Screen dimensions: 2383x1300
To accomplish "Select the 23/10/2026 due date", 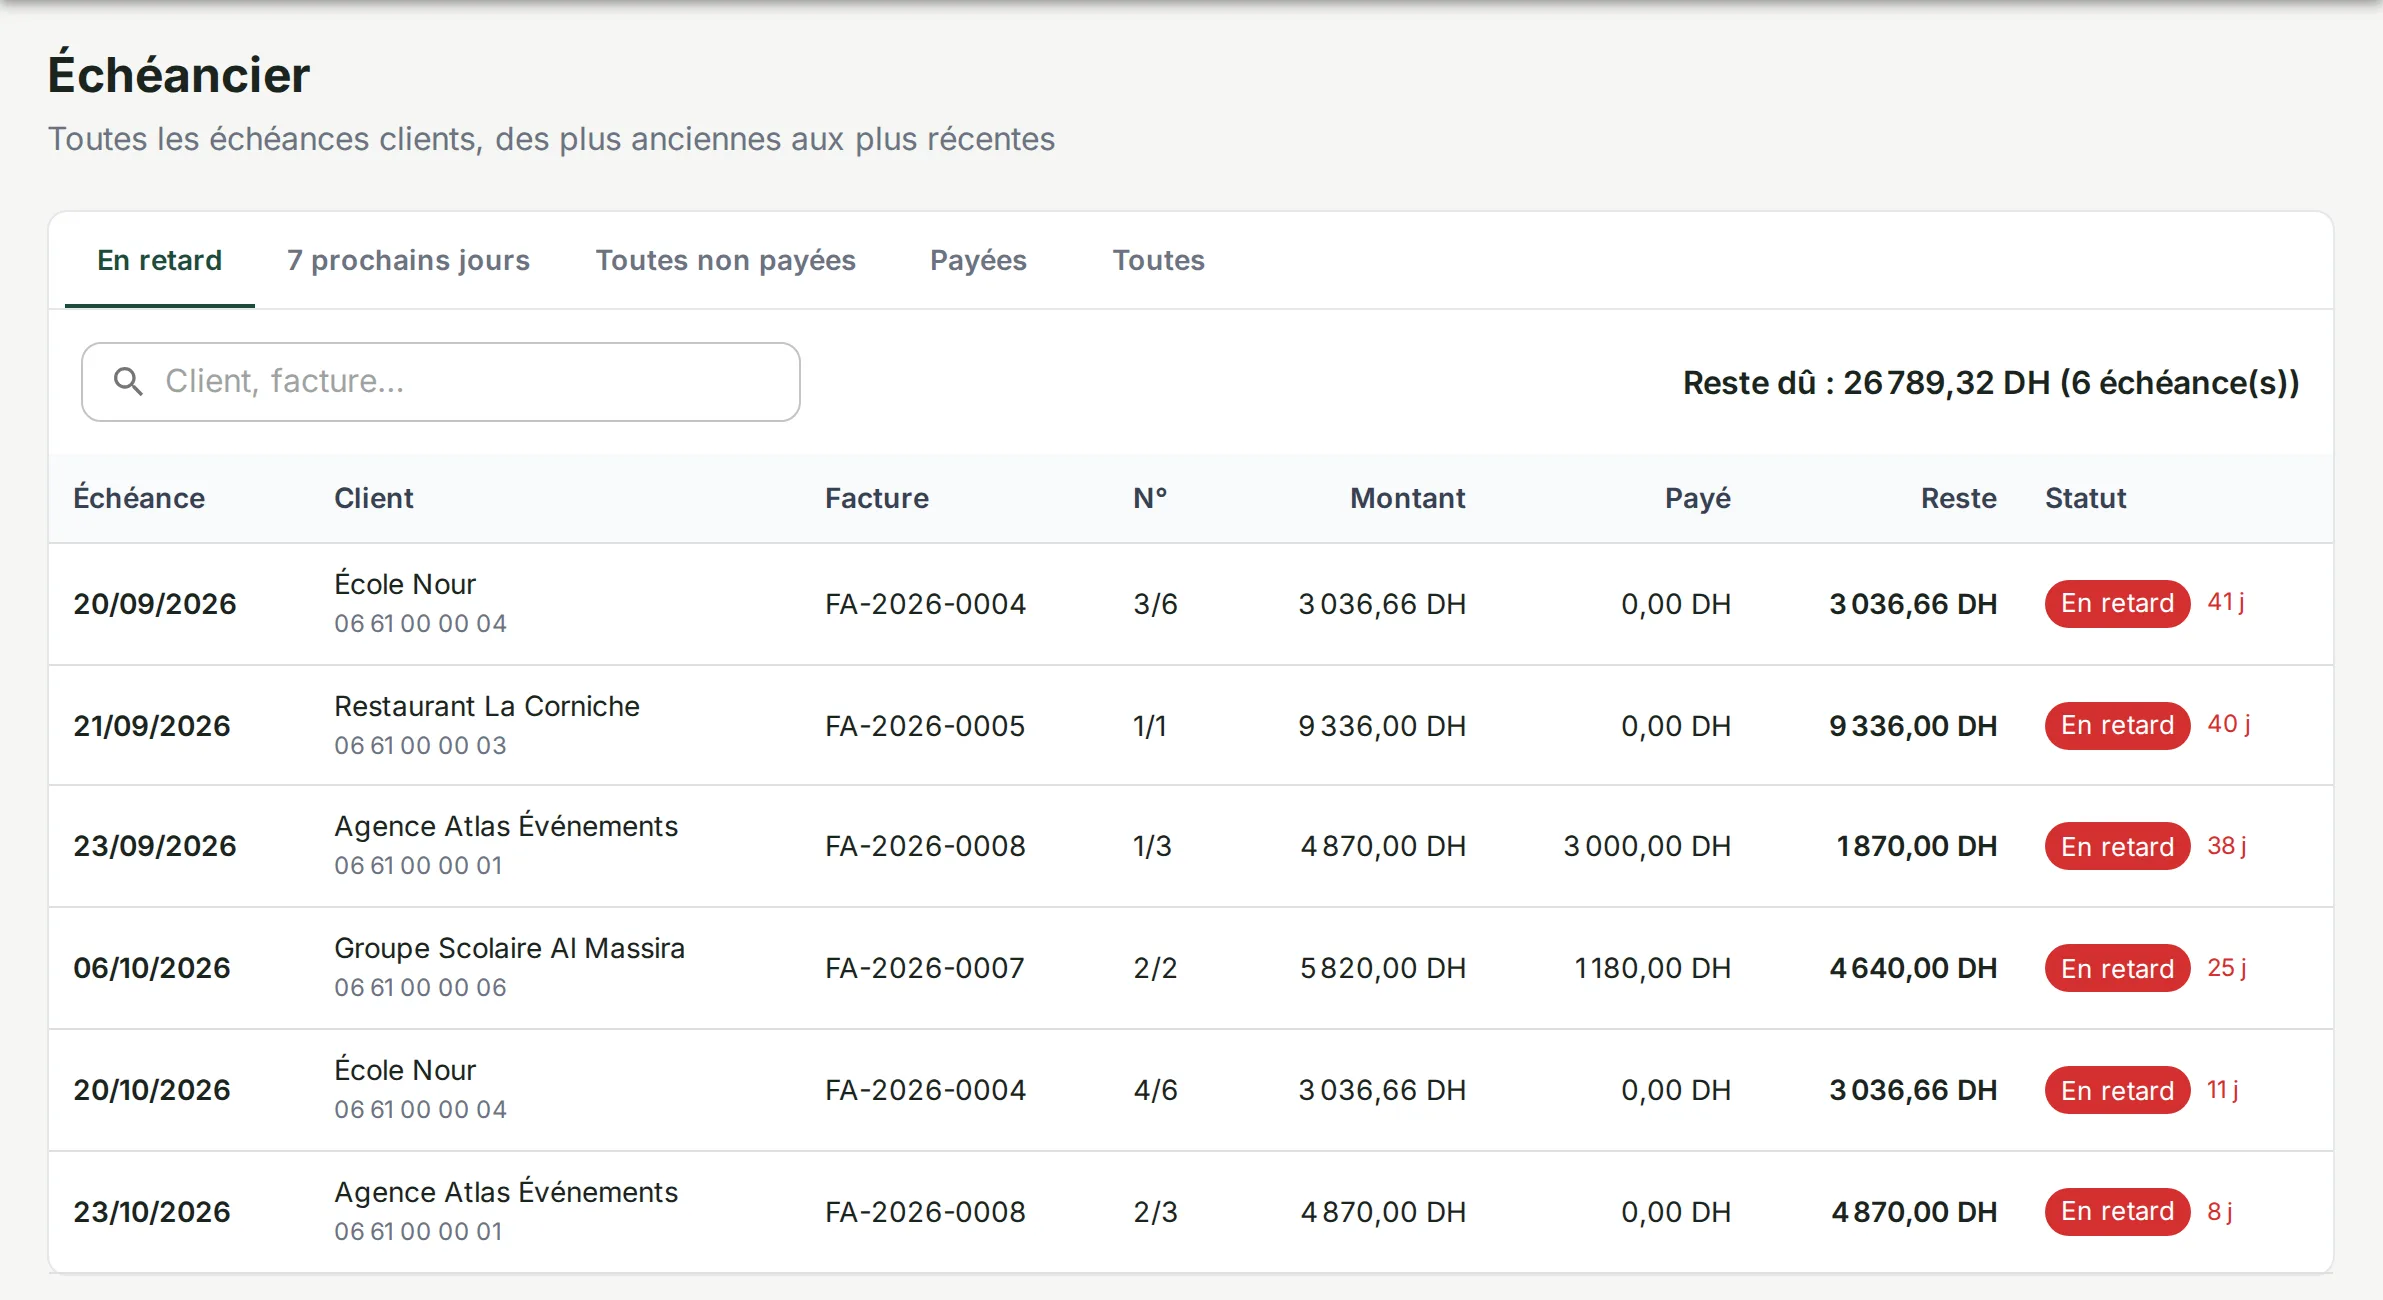I will (x=152, y=1212).
